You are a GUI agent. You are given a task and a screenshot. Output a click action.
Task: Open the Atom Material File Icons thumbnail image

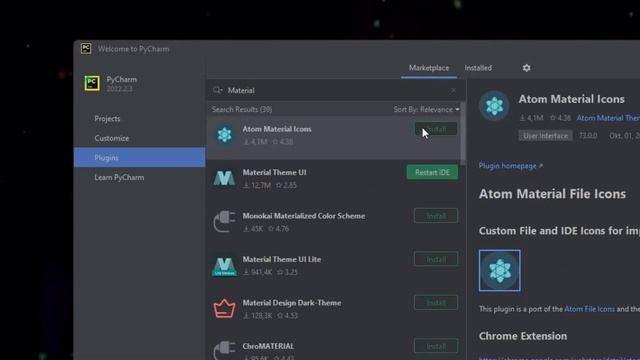(x=500, y=271)
